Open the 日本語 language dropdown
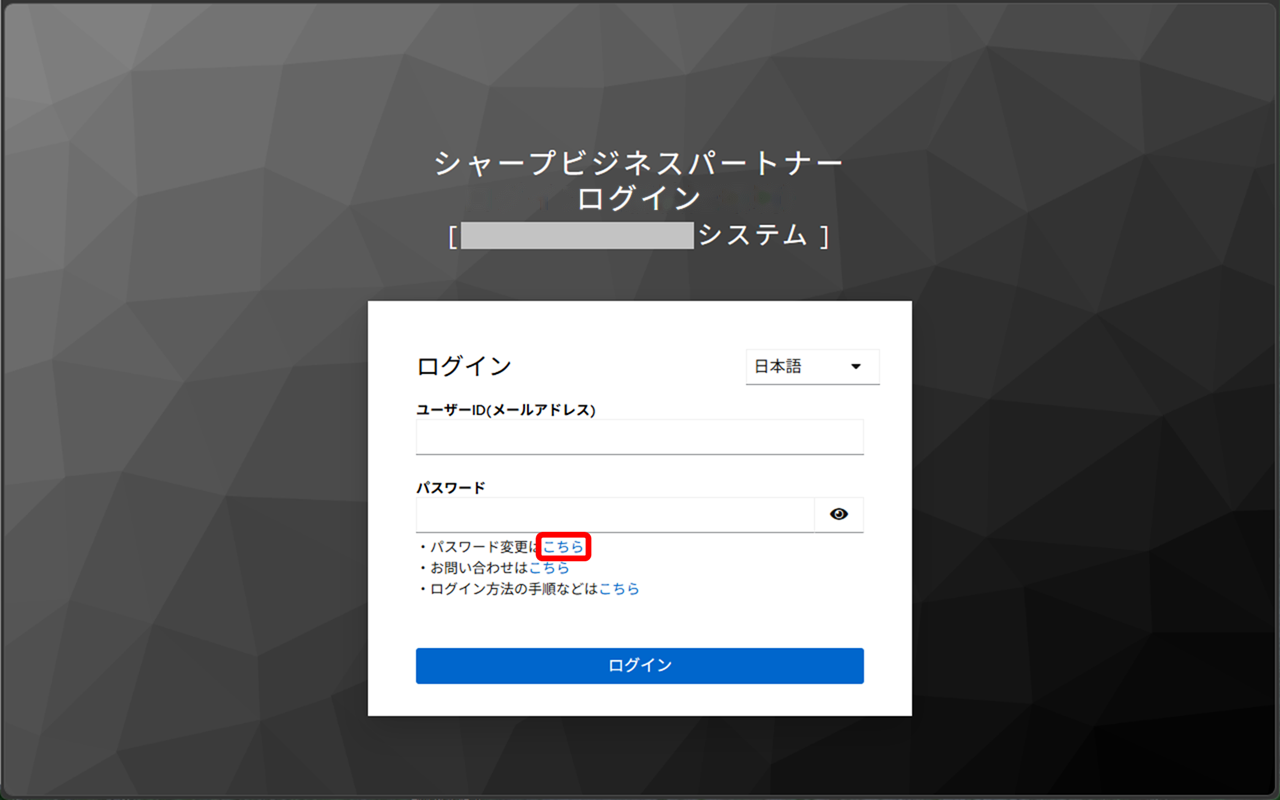Screen dimensions: 1280x800 [x=812, y=367]
